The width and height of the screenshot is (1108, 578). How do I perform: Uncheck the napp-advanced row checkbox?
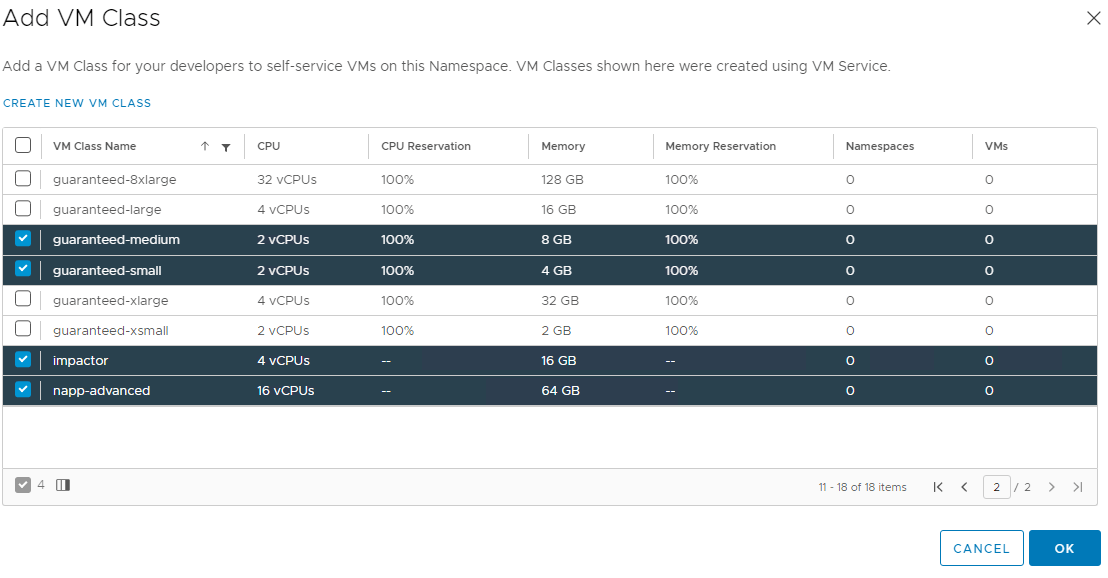point(23,389)
